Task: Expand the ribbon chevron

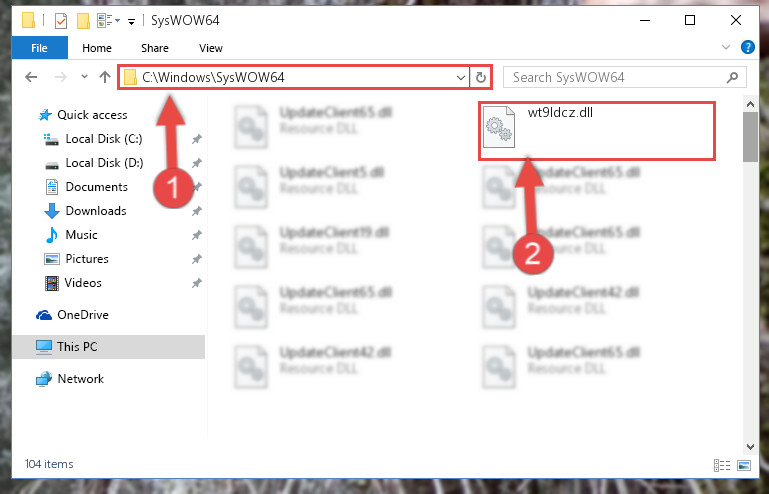Action: [x=725, y=47]
